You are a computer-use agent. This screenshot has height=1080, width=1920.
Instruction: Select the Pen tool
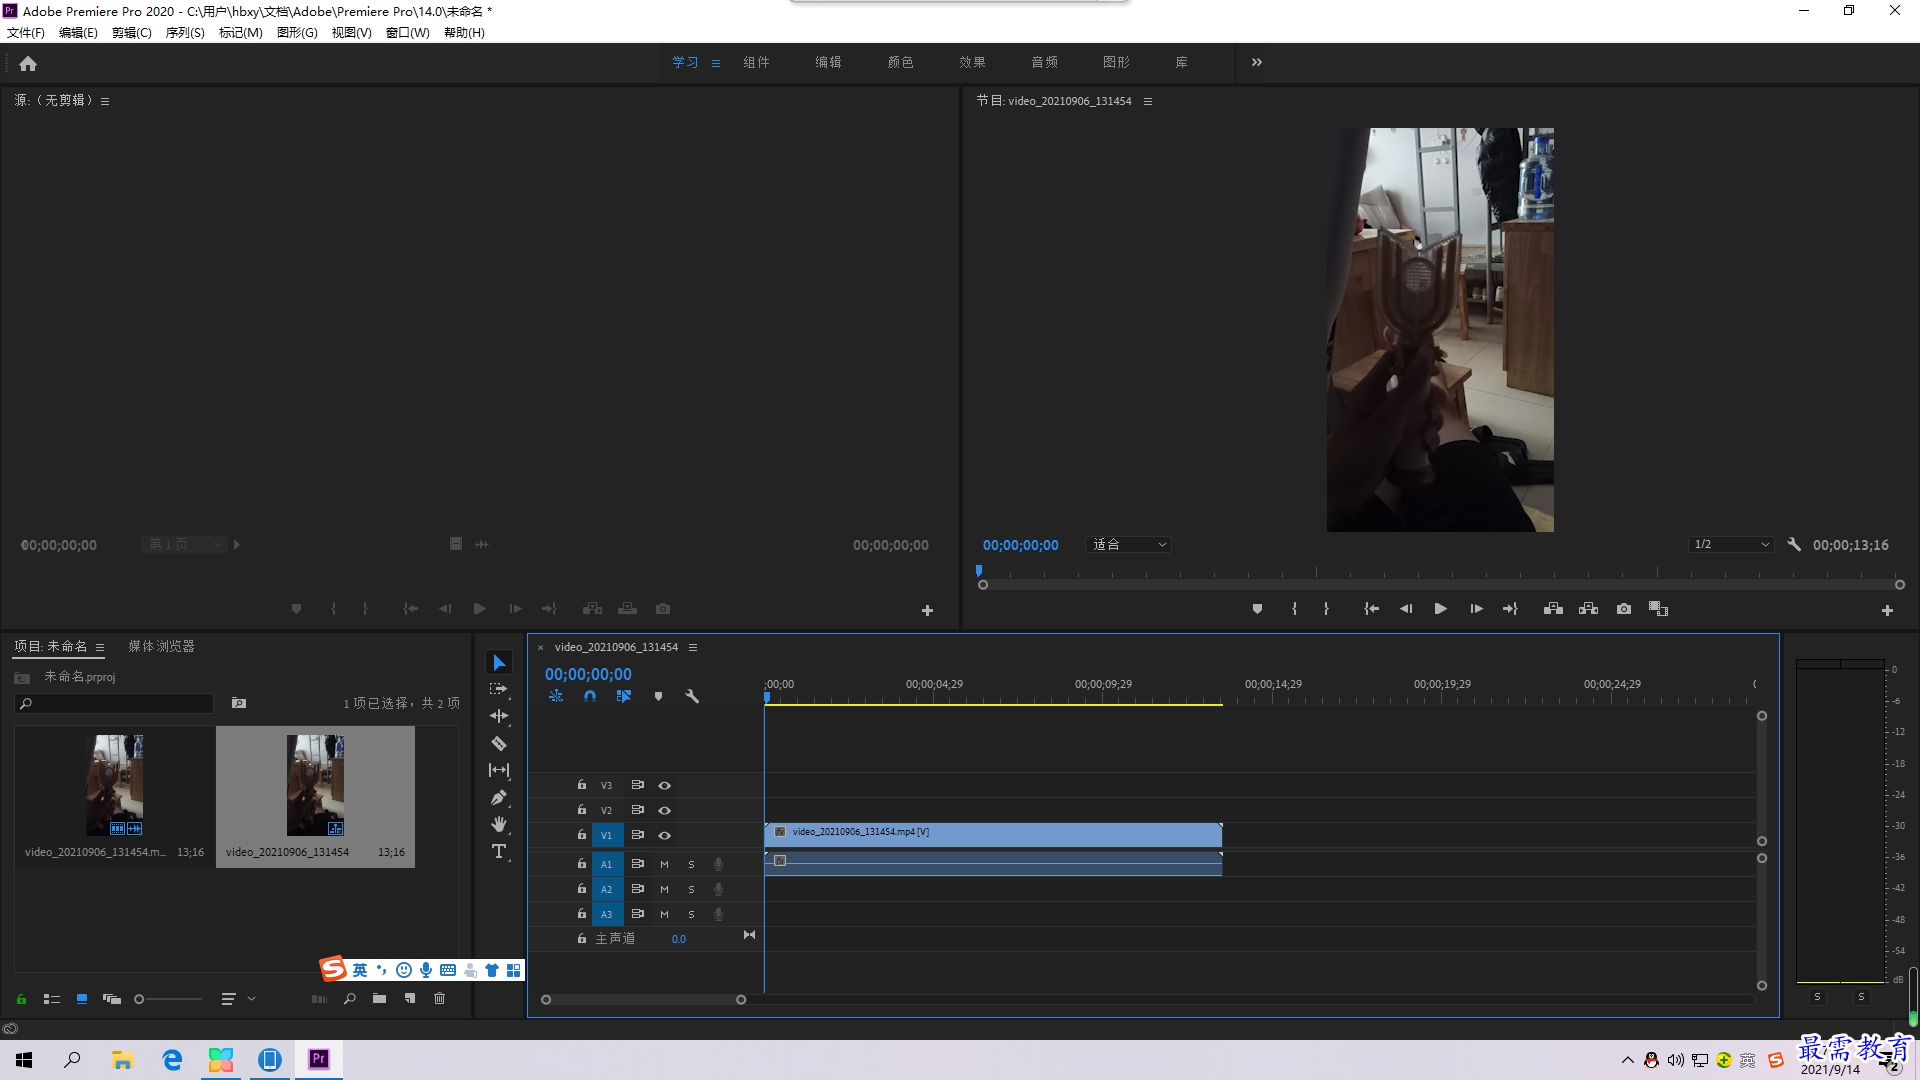(x=498, y=797)
